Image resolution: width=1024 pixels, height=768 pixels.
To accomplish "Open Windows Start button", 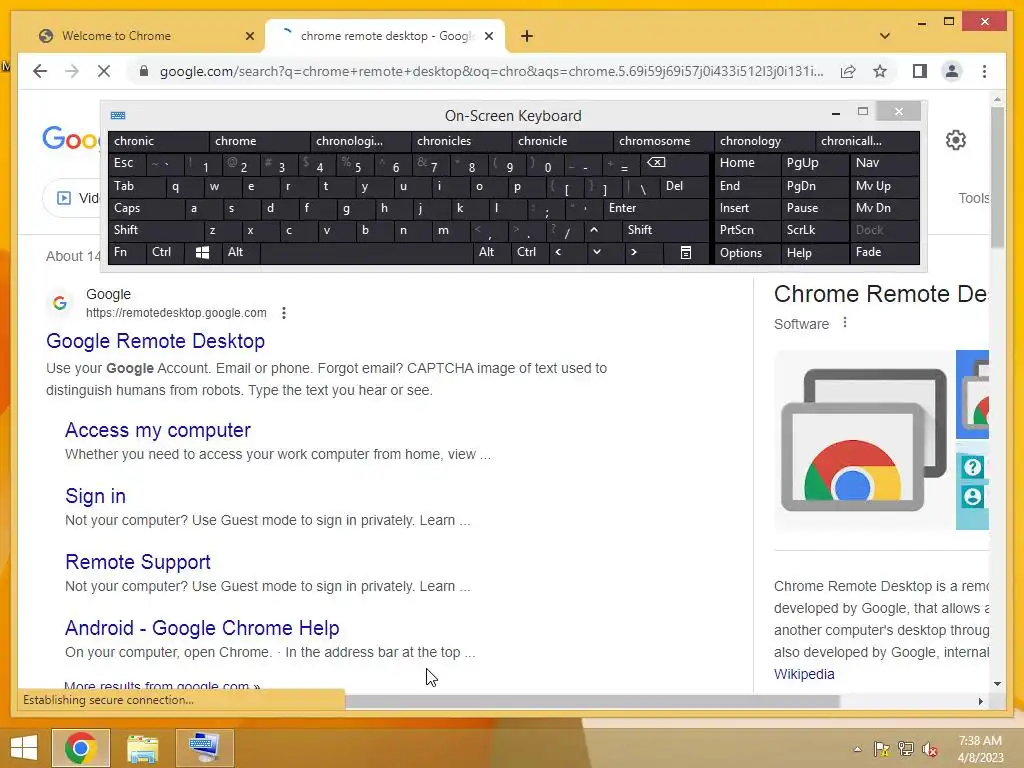I will tap(24, 748).
